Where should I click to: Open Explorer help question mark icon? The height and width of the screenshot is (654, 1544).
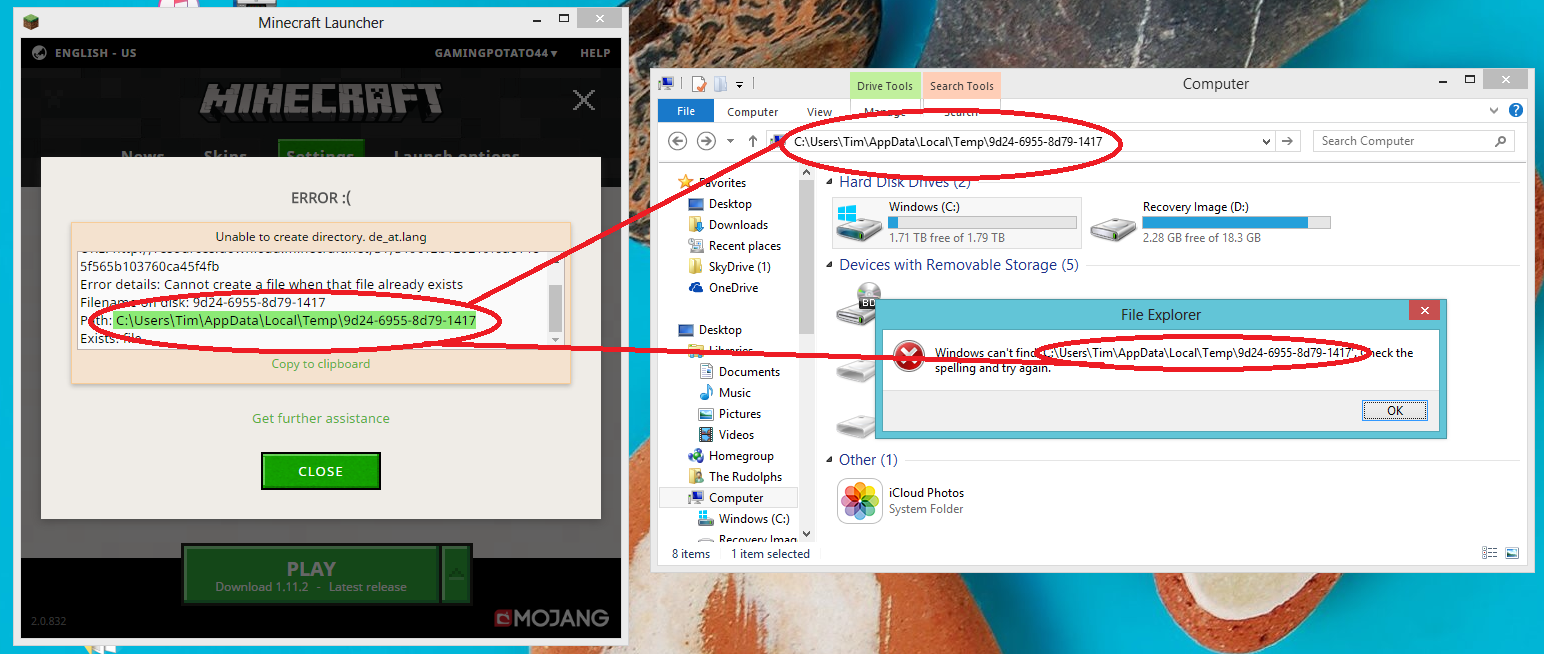point(1516,111)
